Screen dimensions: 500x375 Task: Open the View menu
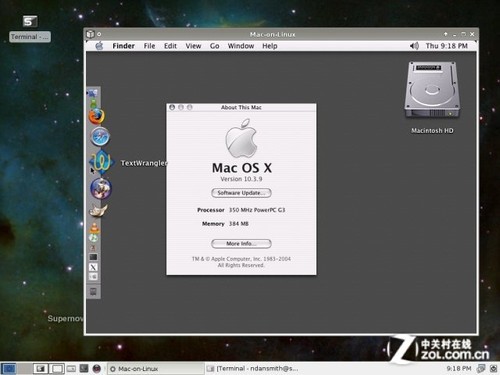(193, 46)
